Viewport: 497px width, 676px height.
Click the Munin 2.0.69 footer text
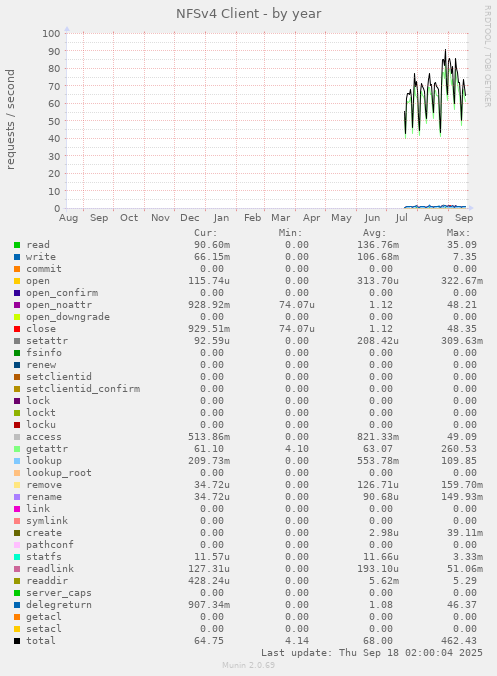tap(248, 665)
